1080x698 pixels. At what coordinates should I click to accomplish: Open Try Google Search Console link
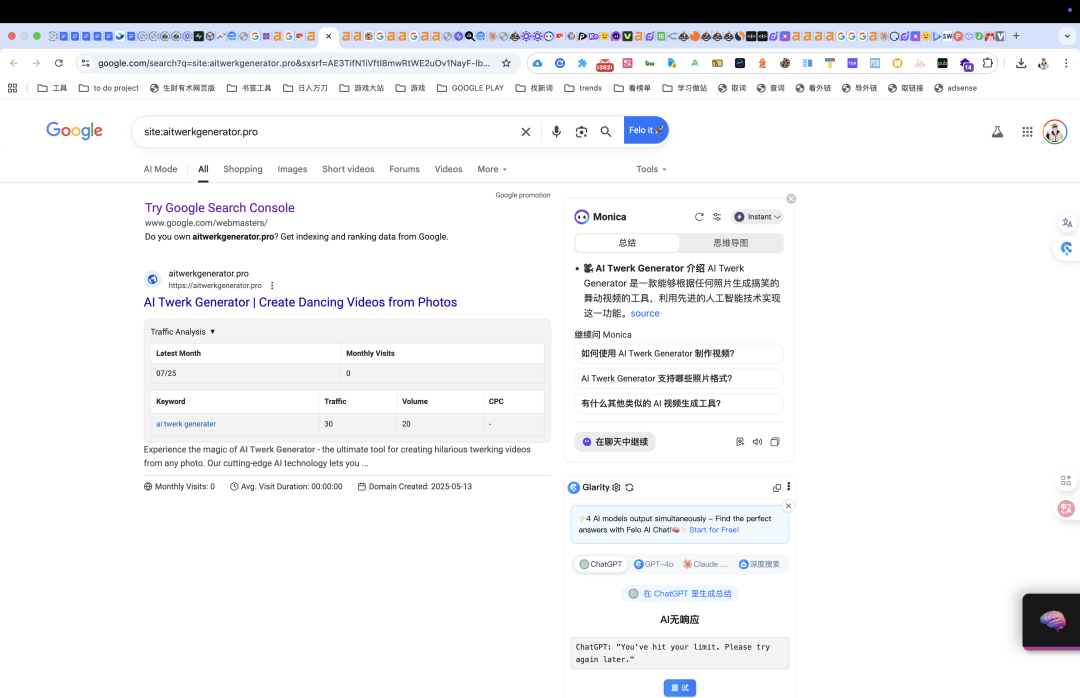pyautogui.click(x=220, y=207)
